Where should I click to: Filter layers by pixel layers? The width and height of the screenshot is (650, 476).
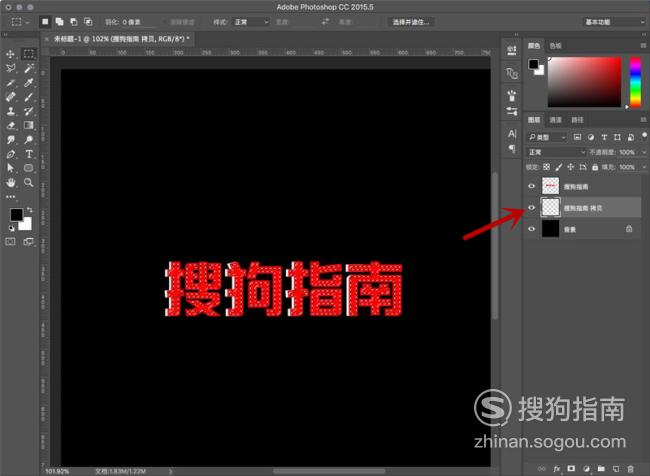577,137
